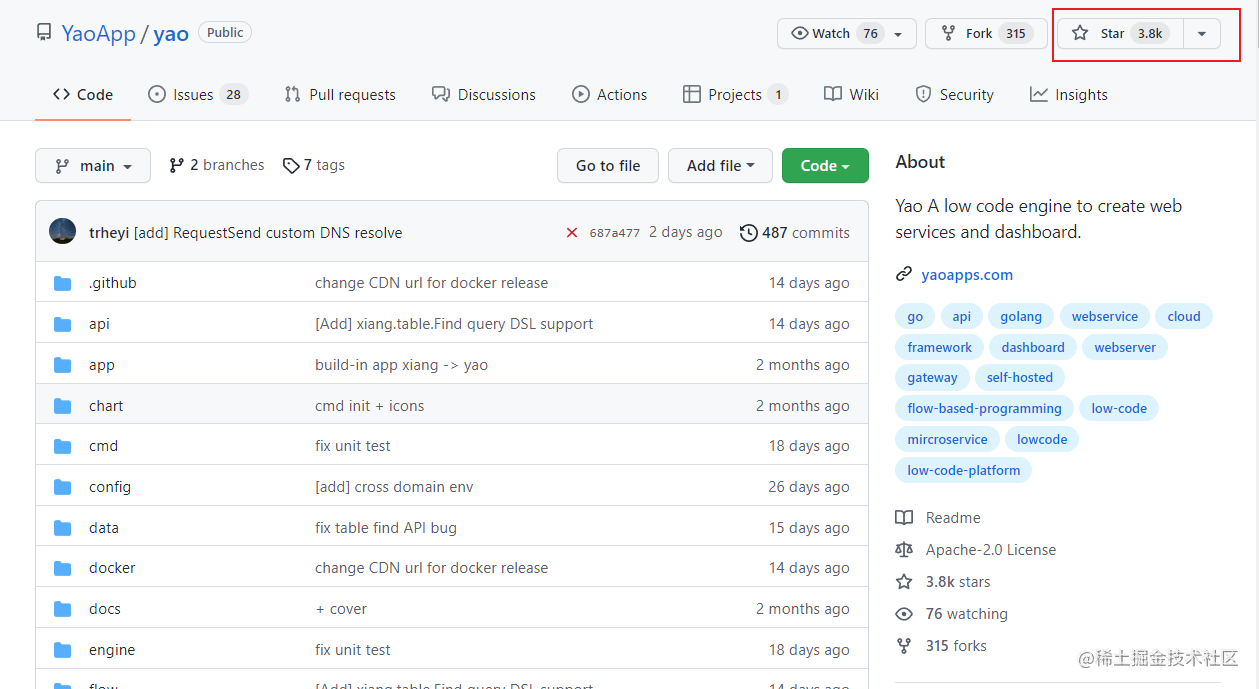Open the Insights tab
This screenshot has width=1259, height=689.
(x=1069, y=94)
